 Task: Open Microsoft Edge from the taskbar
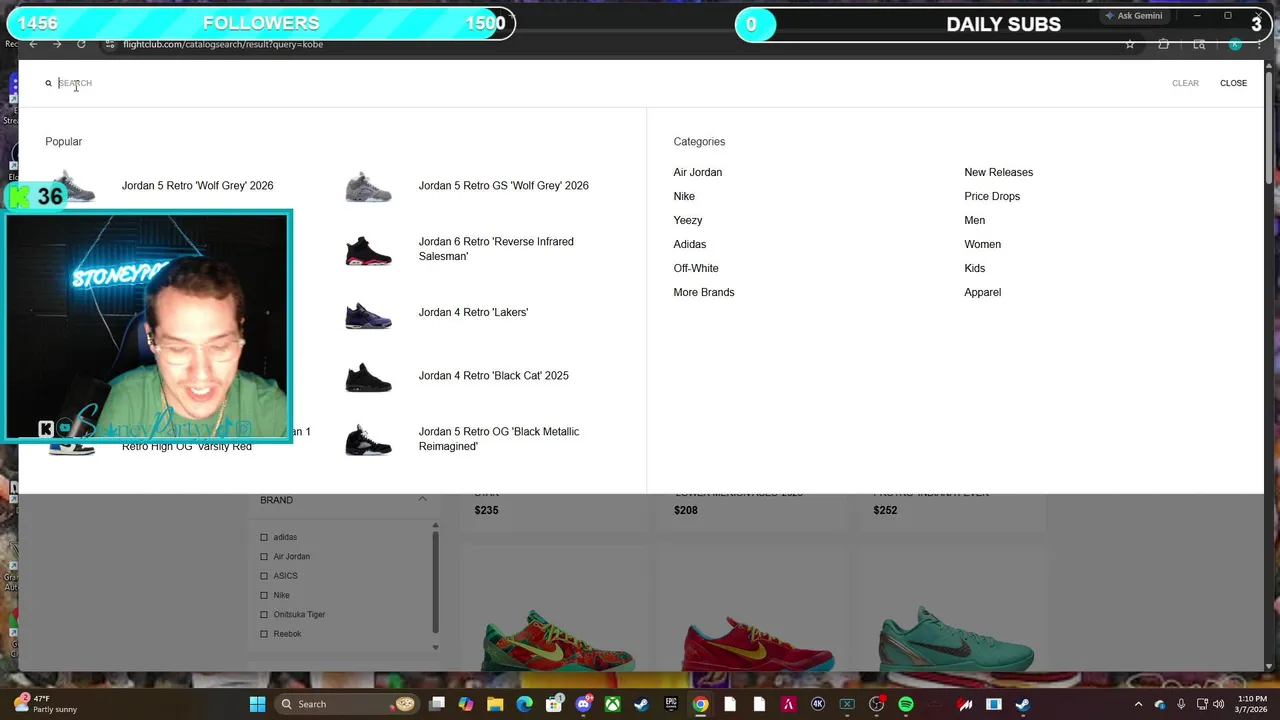point(524,704)
